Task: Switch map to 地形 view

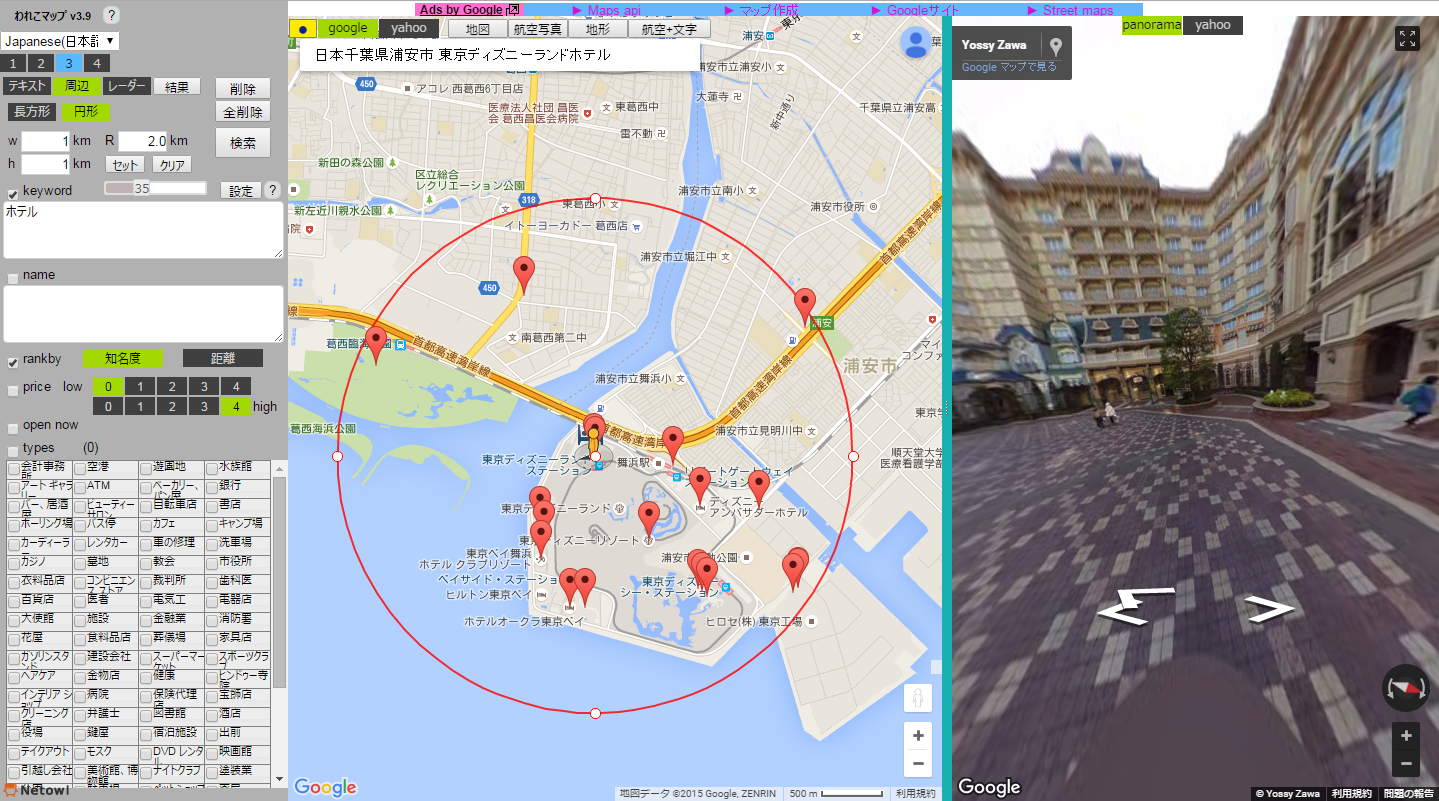Action: tap(597, 29)
